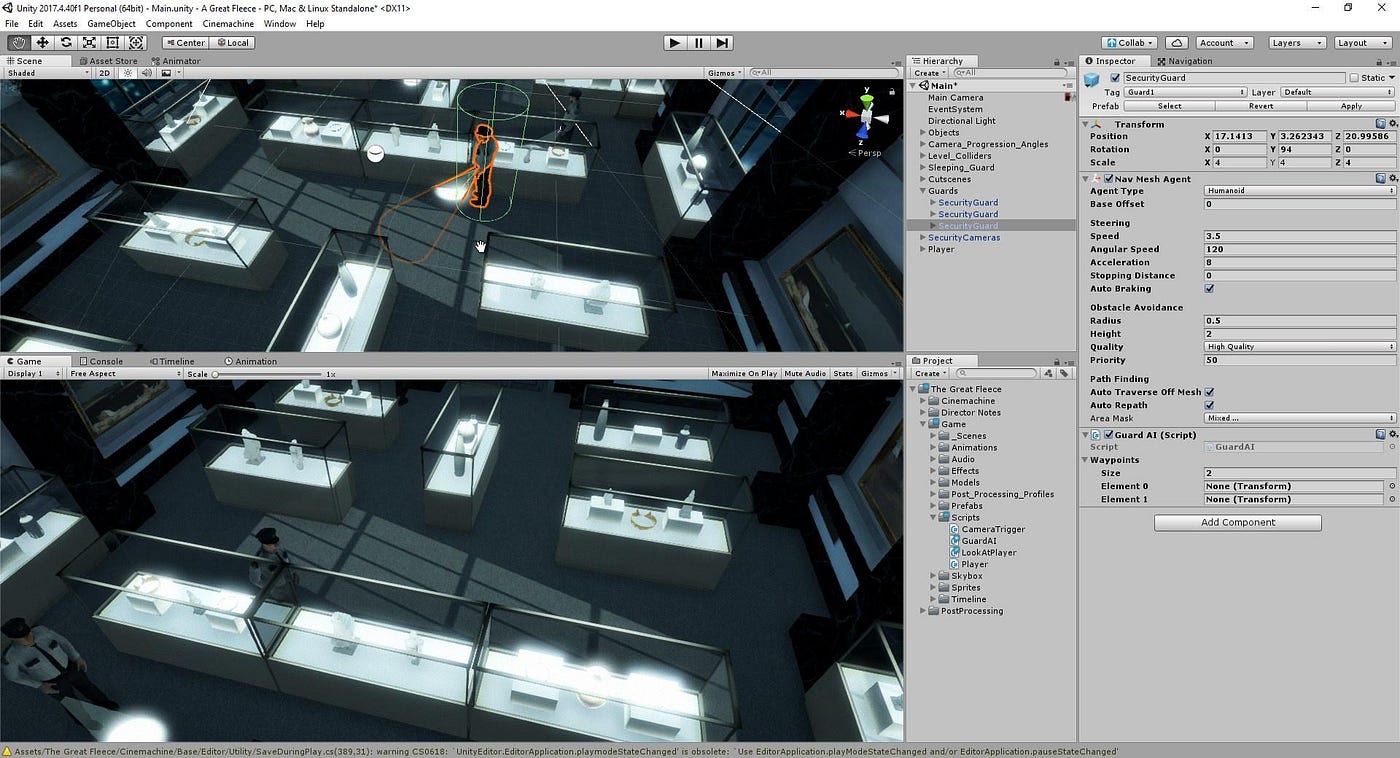Open the Area Mask dropdown
This screenshot has width=1400, height=758.
tap(1300, 418)
